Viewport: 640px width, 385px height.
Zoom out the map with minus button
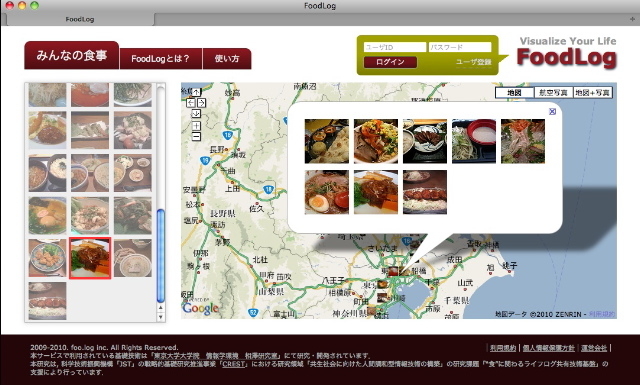tap(196, 136)
